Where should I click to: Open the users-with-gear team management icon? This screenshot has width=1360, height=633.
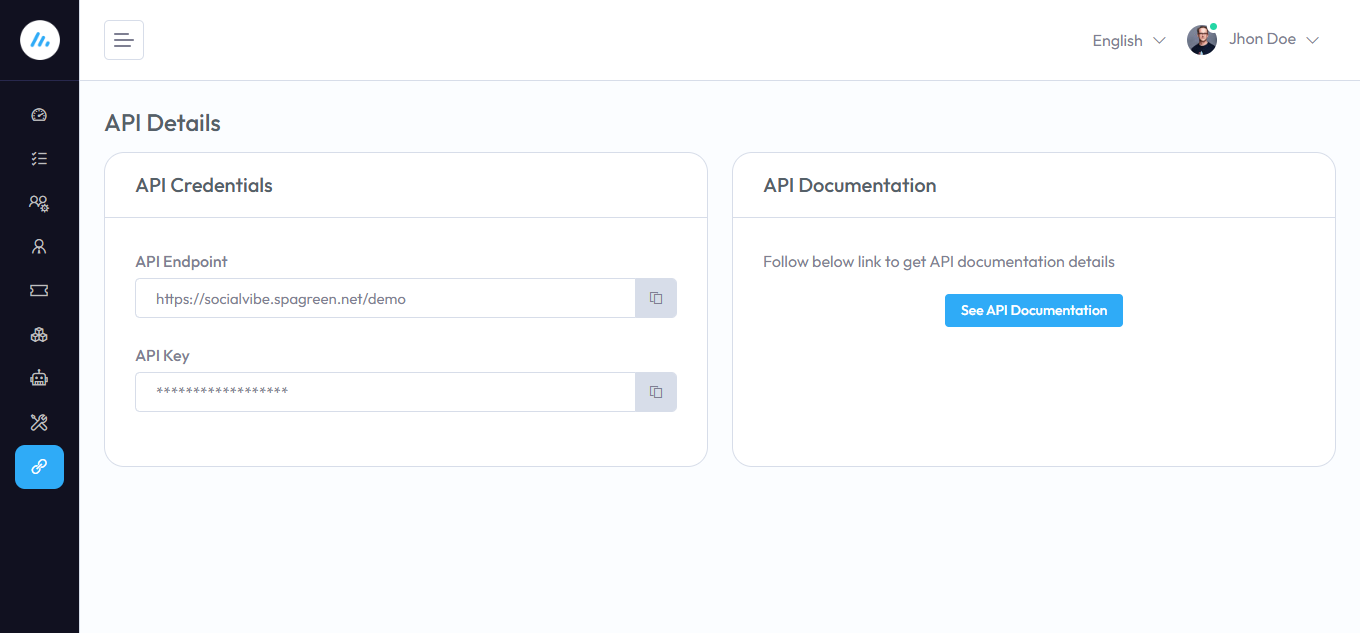point(39,203)
